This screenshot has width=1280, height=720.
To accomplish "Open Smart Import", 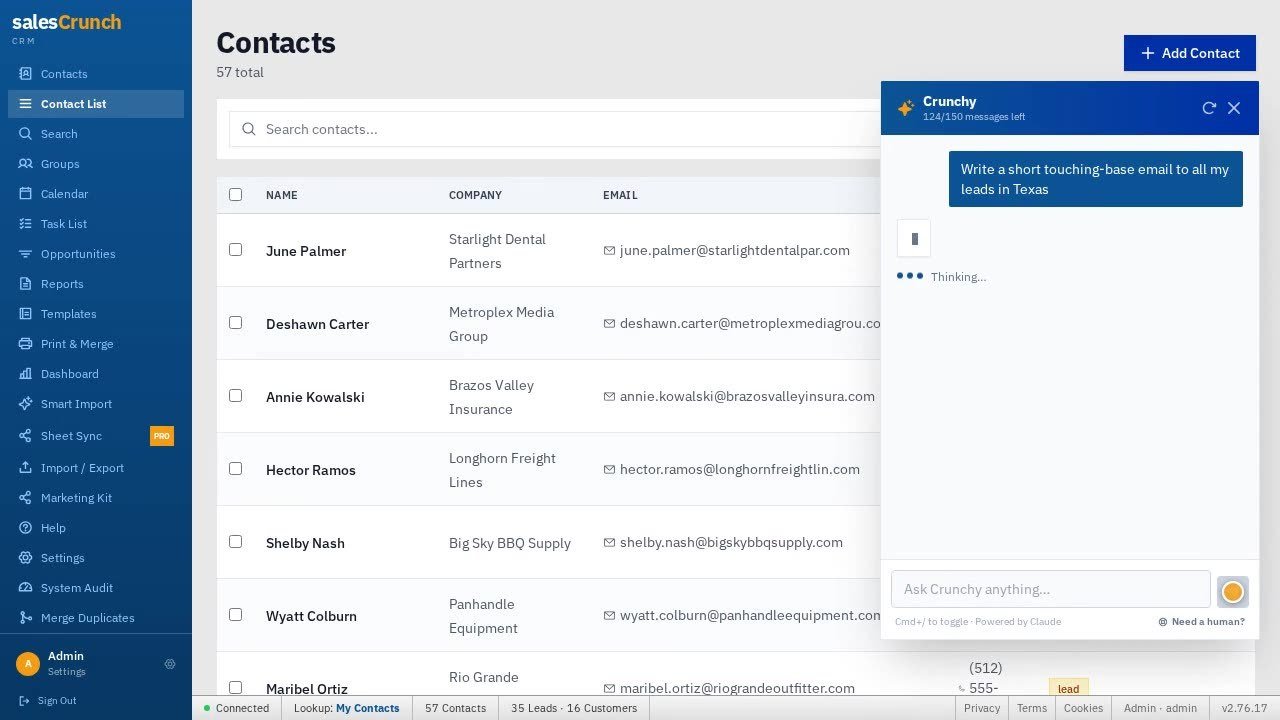I will tap(96, 404).
